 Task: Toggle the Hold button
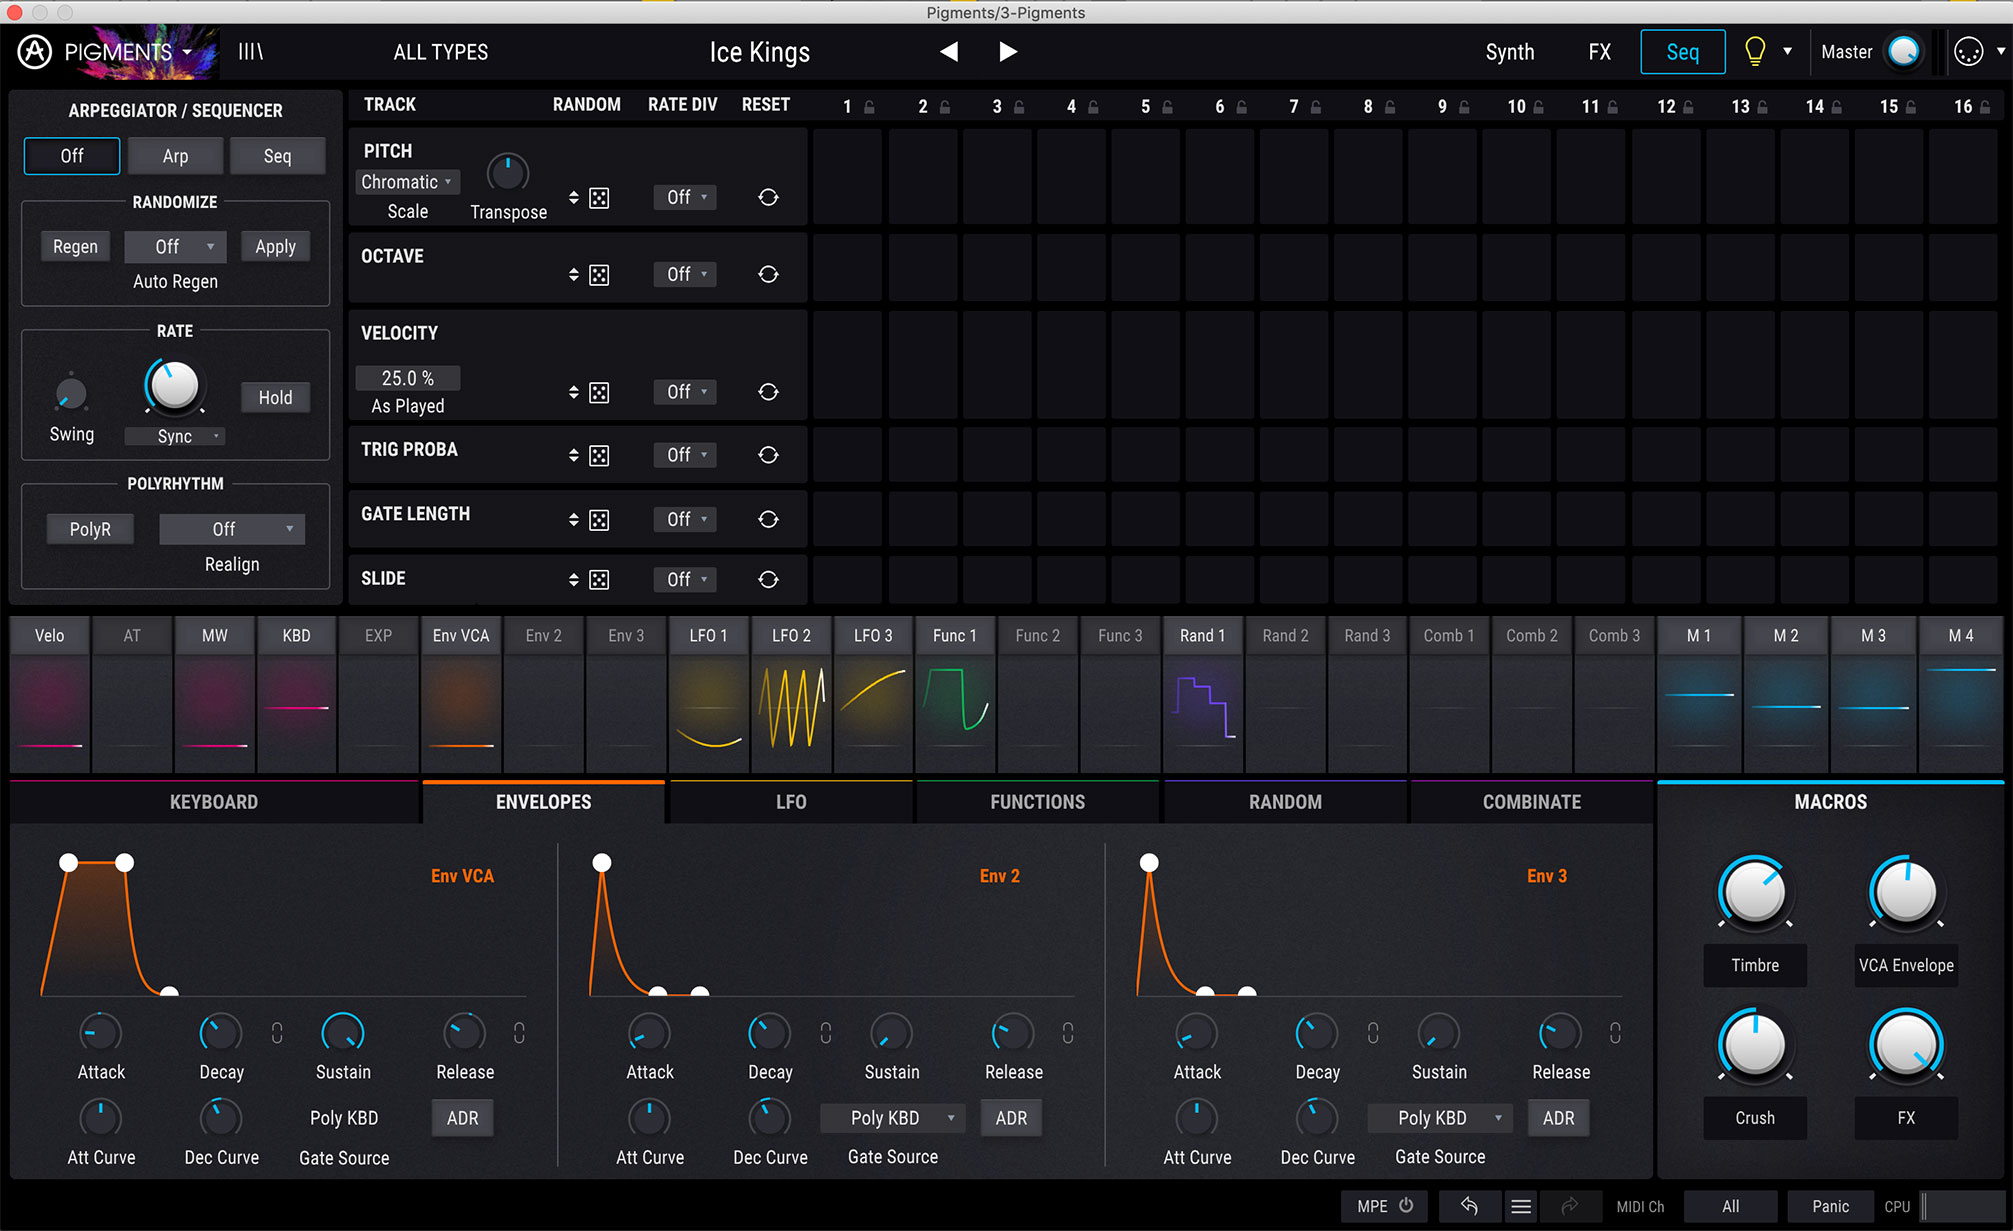coord(275,398)
